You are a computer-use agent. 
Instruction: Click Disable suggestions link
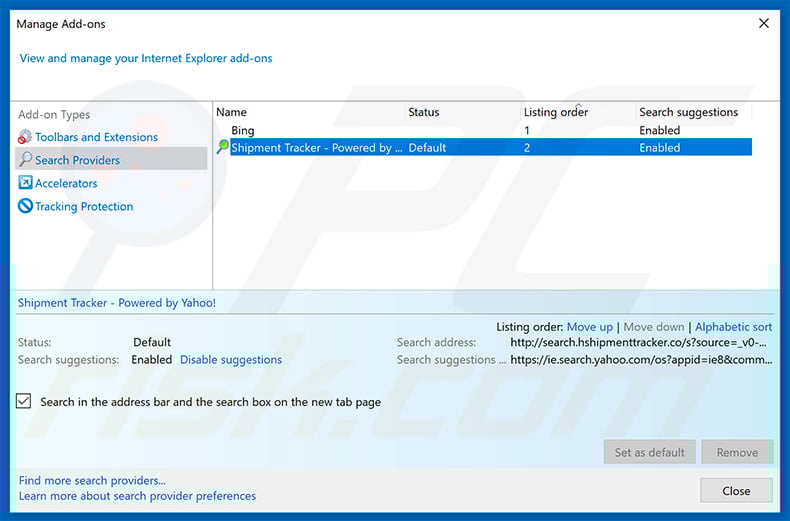point(231,360)
